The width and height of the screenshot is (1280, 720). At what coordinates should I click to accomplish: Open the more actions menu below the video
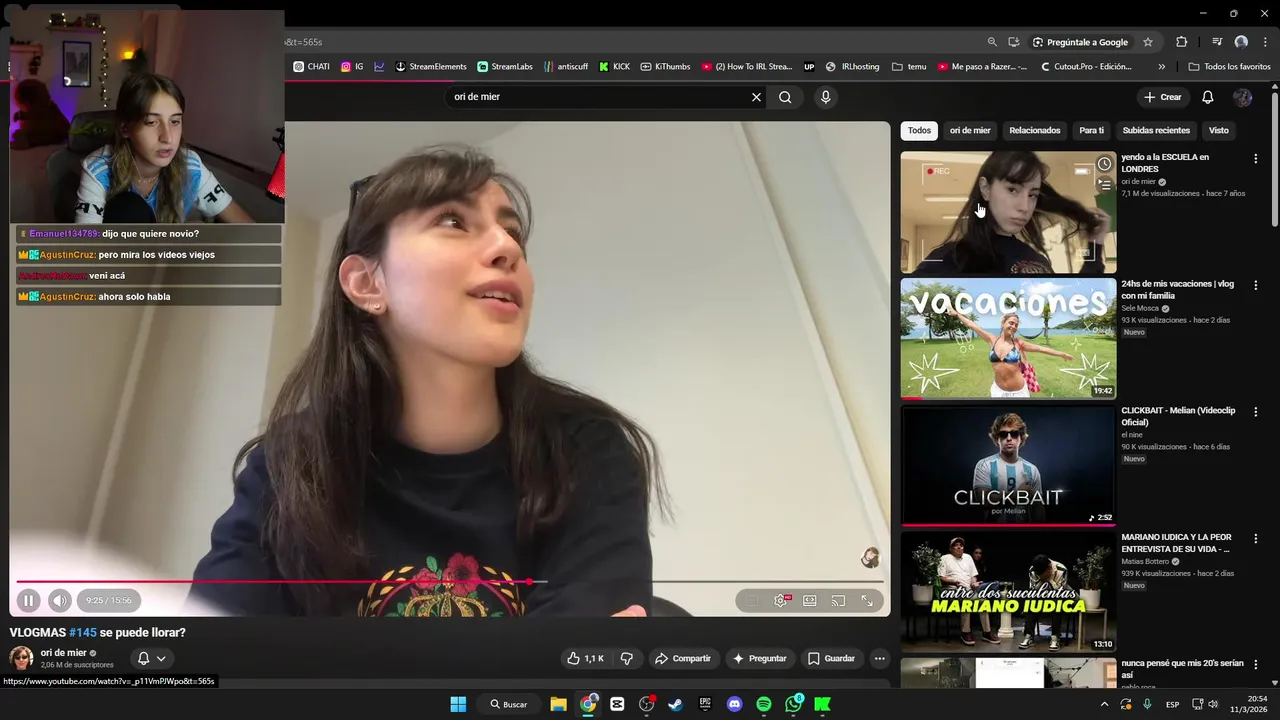click(880, 658)
